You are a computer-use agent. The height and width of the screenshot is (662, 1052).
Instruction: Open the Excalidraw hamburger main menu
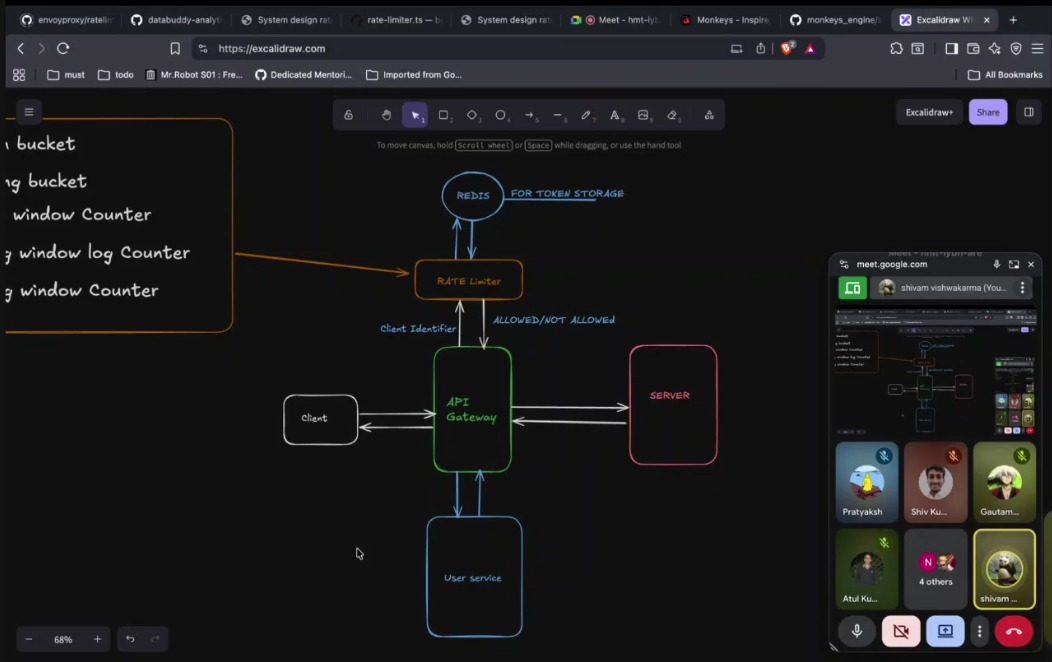pos(29,112)
